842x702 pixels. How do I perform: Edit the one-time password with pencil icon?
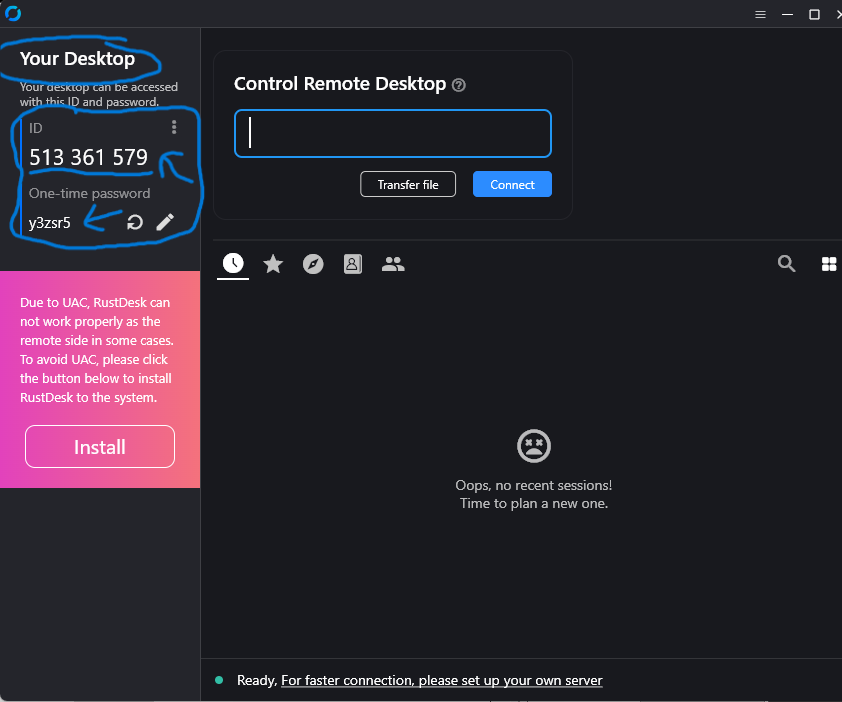[165, 222]
